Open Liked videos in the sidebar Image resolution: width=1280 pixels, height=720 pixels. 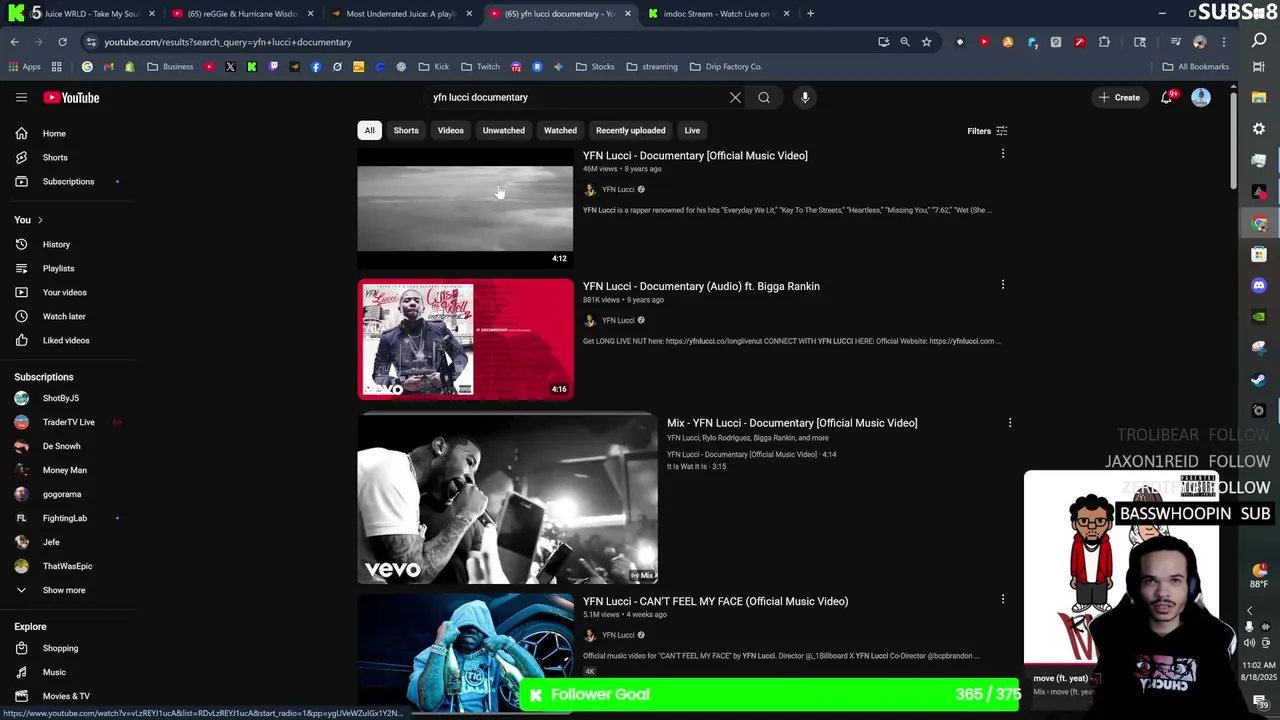66,340
